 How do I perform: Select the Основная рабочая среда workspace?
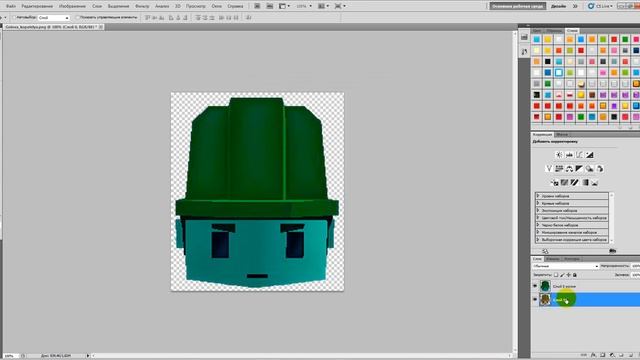click(x=517, y=6)
